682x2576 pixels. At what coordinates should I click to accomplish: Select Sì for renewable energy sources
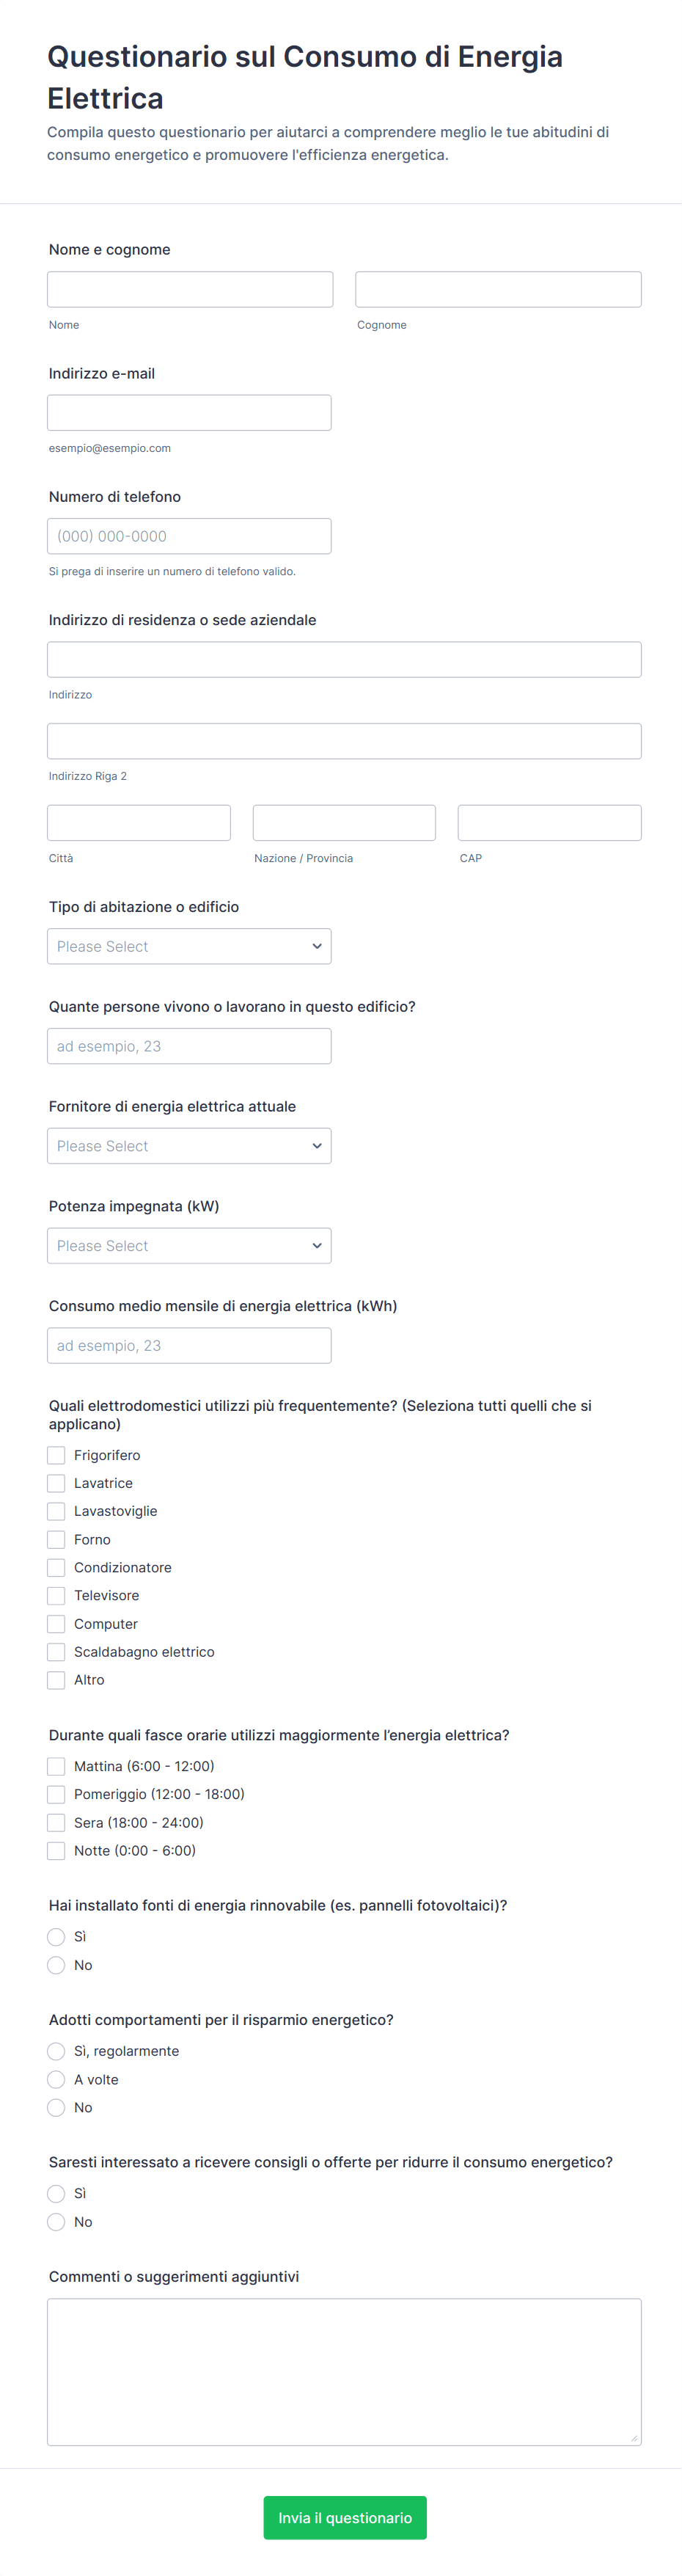pos(57,1937)
